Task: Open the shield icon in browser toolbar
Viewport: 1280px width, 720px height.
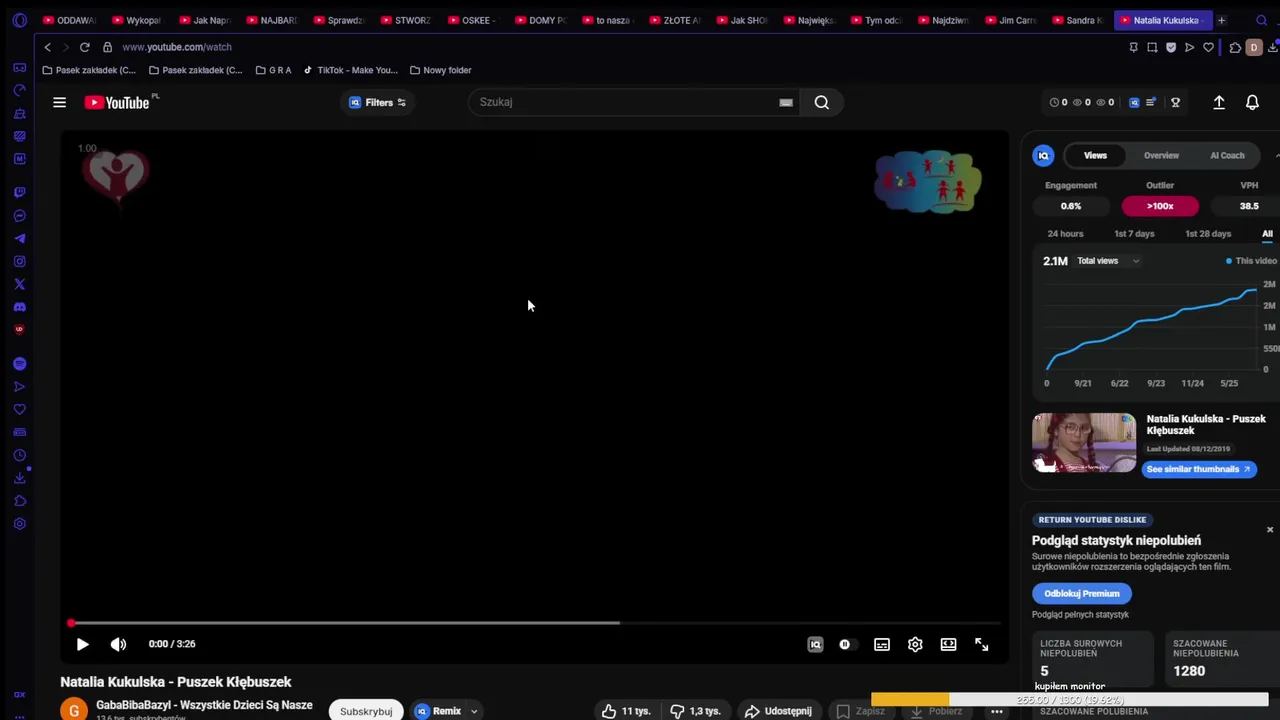Action: (1171, 47)
